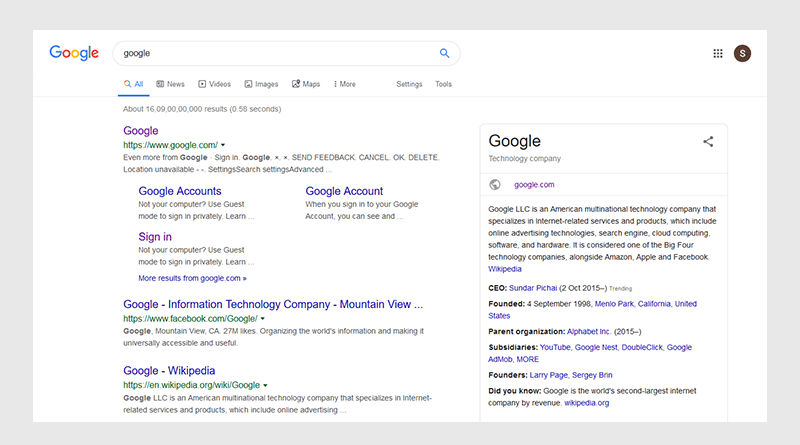Open the Google apps grid icon
This screenshot has height=445, width=800.
click(x=718, y=53)
